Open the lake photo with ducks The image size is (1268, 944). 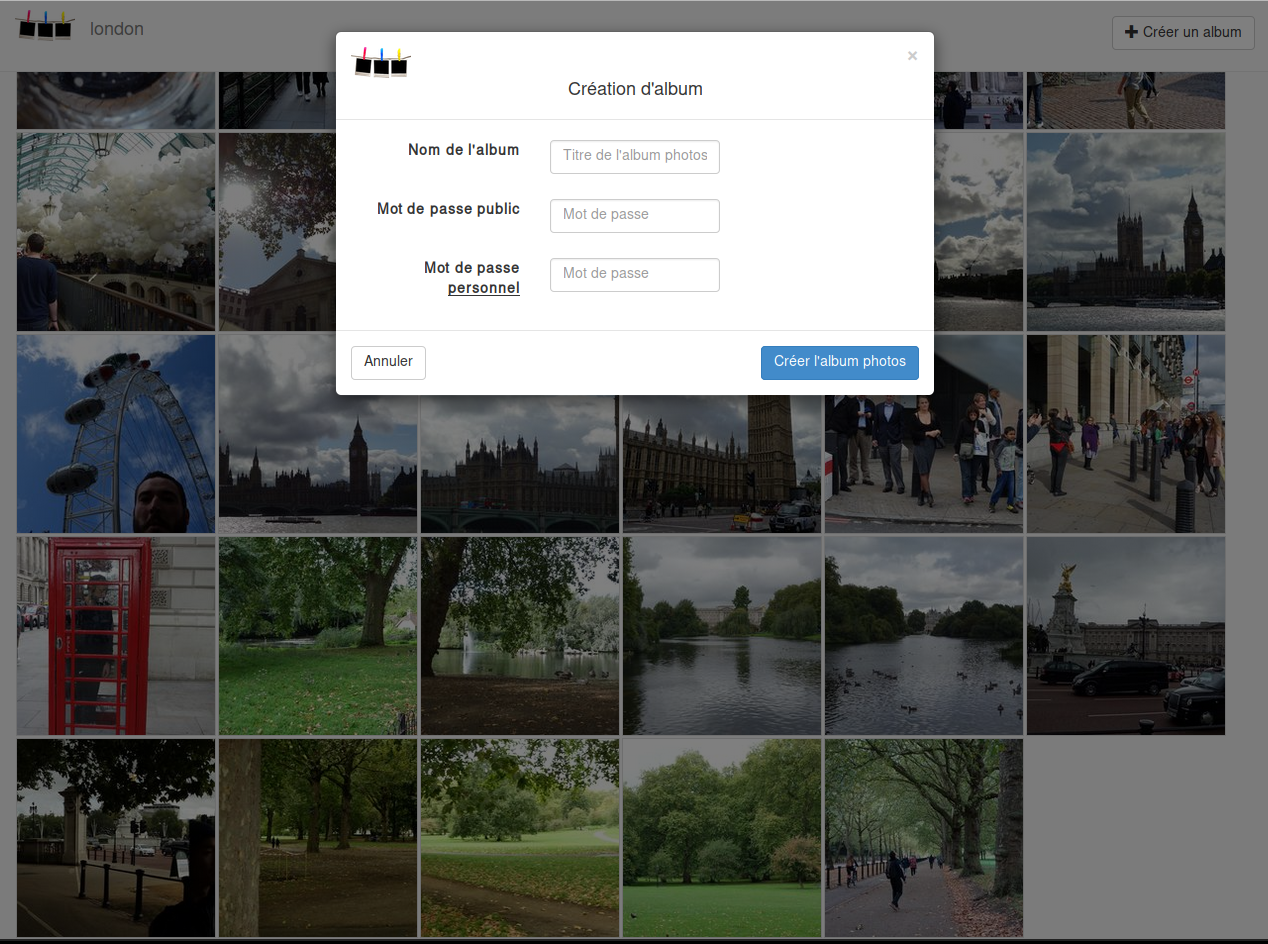[924, 636]
